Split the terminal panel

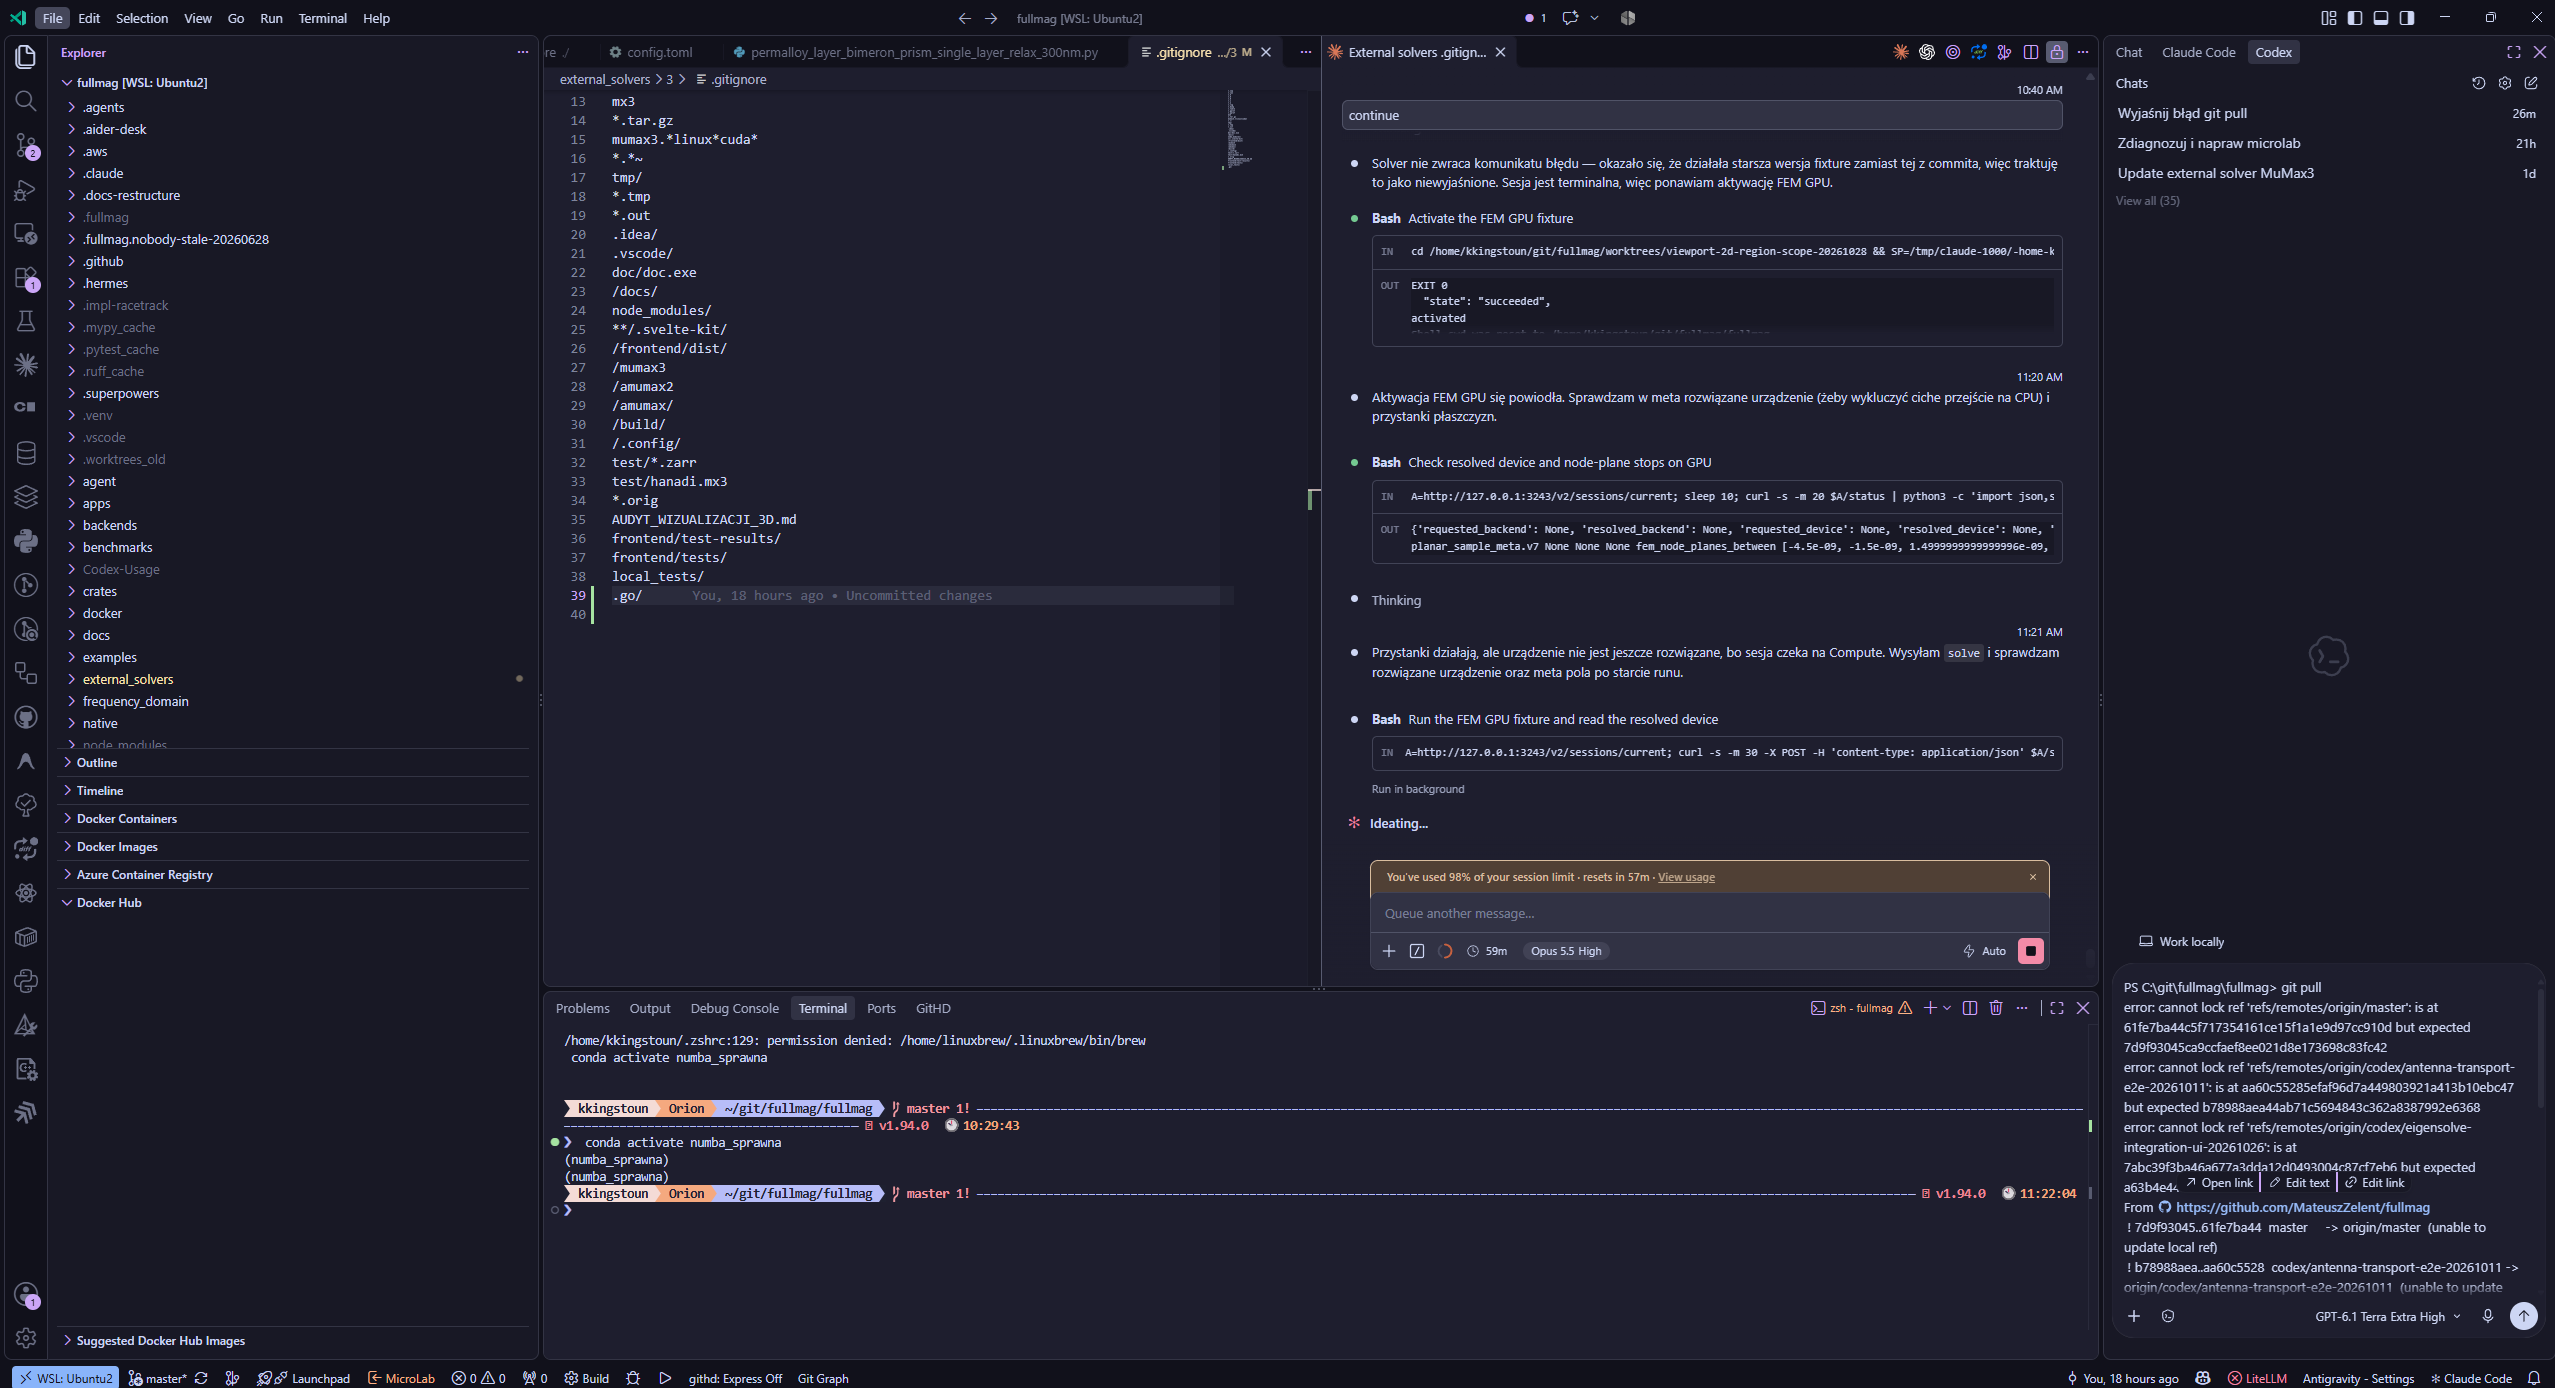click(x=1970, y=1008)
